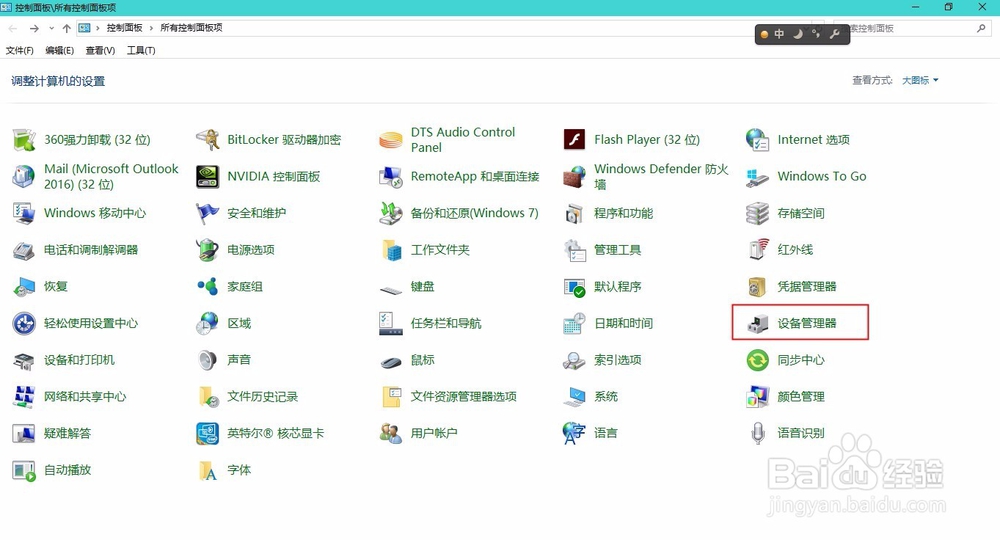Click the 自动播放 icon
The image size is (1000, 540).
pyautogui.click(x=24, y=471)
